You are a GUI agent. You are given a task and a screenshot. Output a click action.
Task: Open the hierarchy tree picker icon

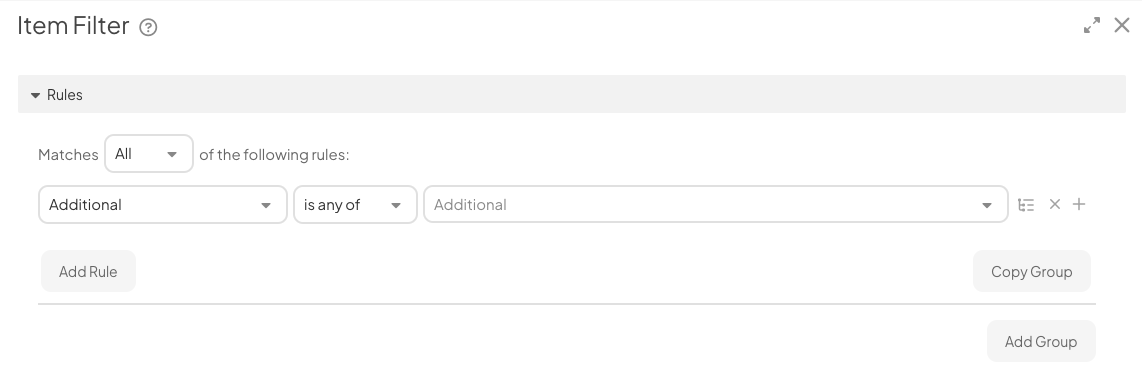point(1026,205)
